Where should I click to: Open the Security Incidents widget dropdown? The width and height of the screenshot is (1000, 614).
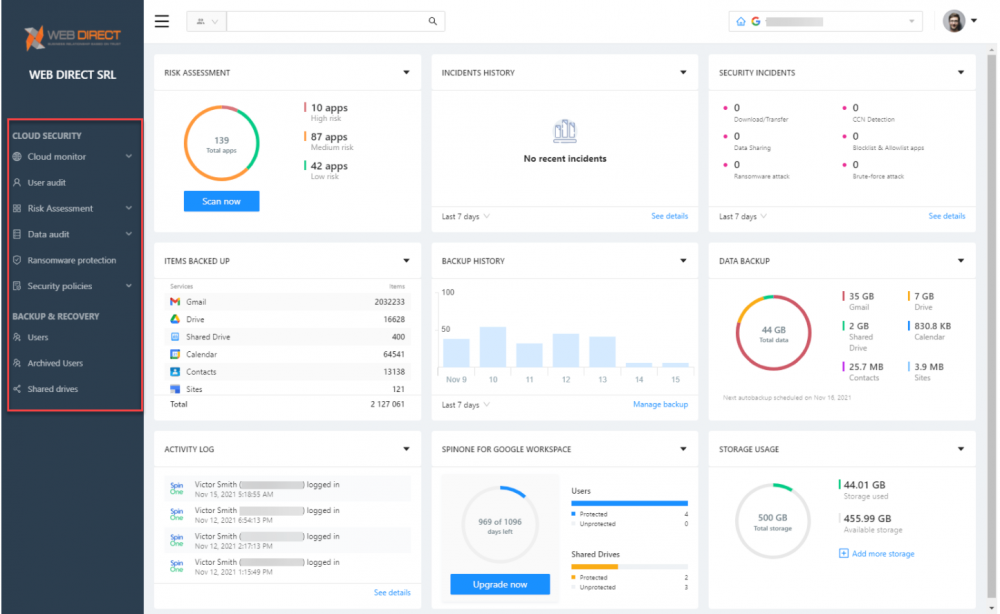[x=960, y=72]
